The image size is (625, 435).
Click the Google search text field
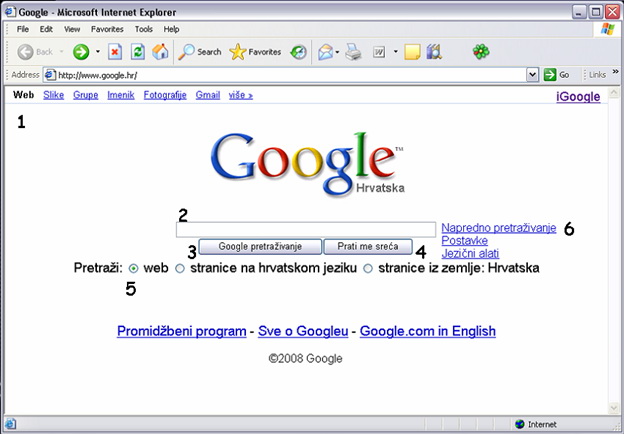tap(306, 229)
